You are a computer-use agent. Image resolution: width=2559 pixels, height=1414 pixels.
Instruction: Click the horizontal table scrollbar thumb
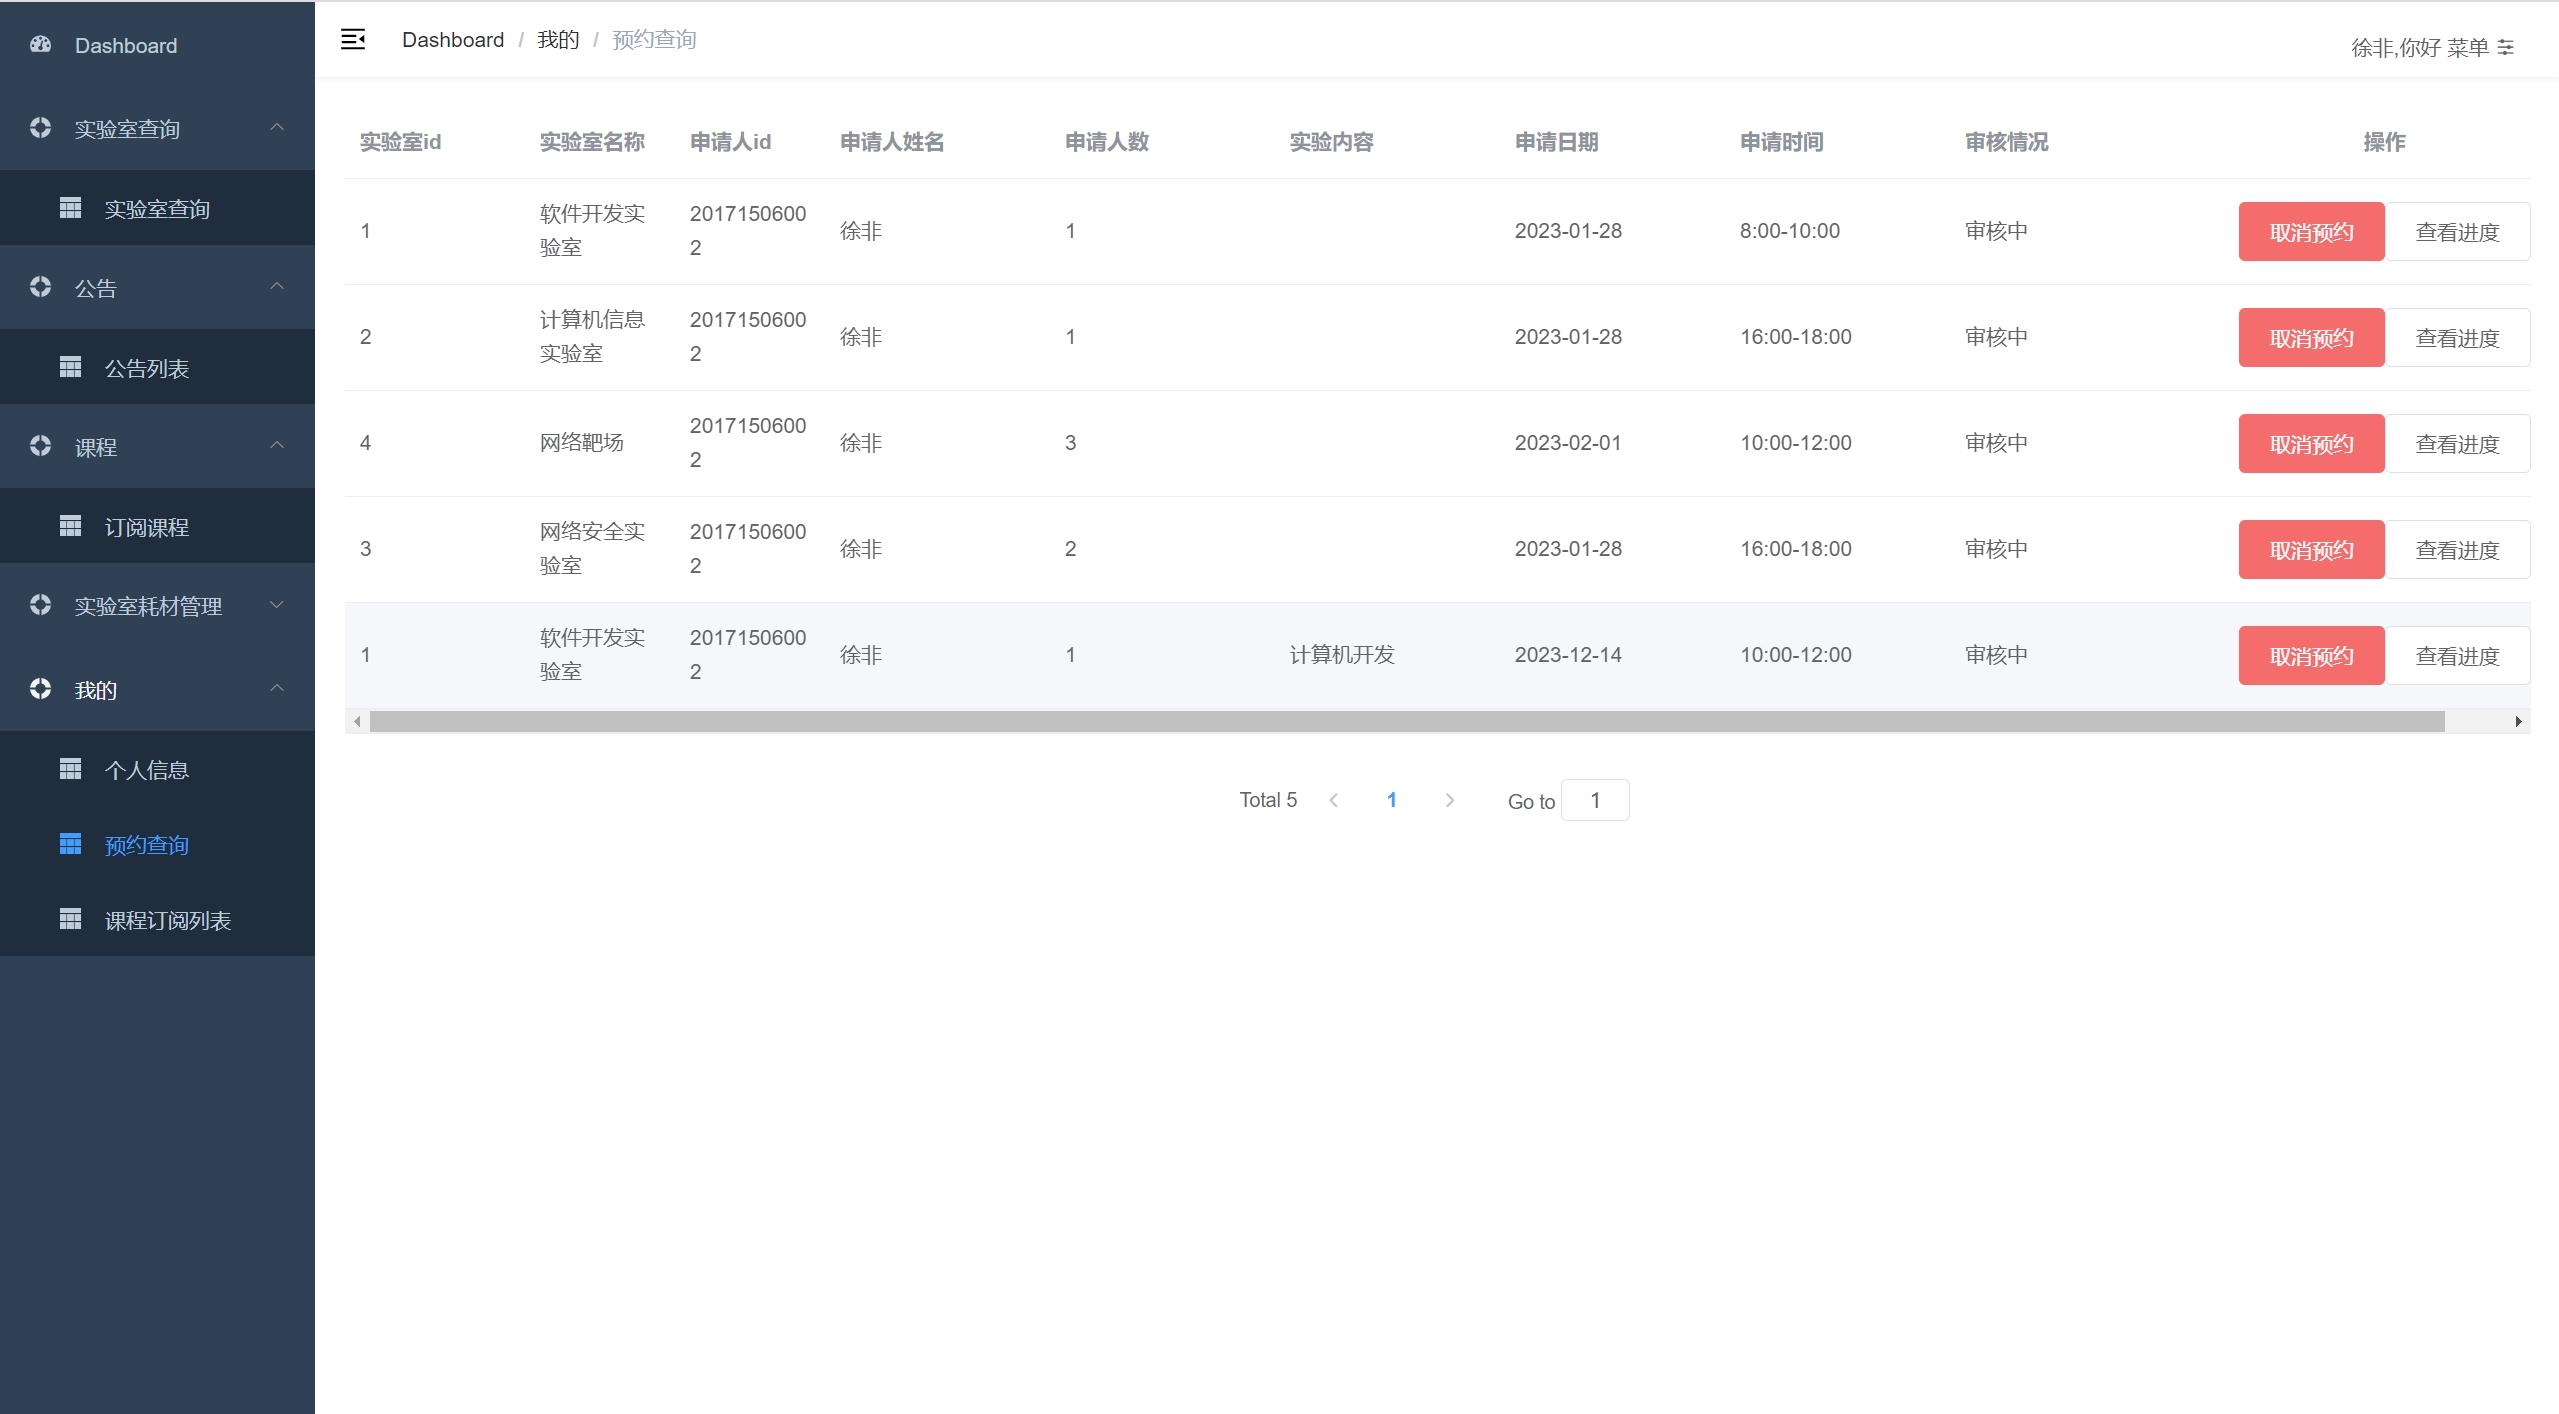pos(1405,721)
